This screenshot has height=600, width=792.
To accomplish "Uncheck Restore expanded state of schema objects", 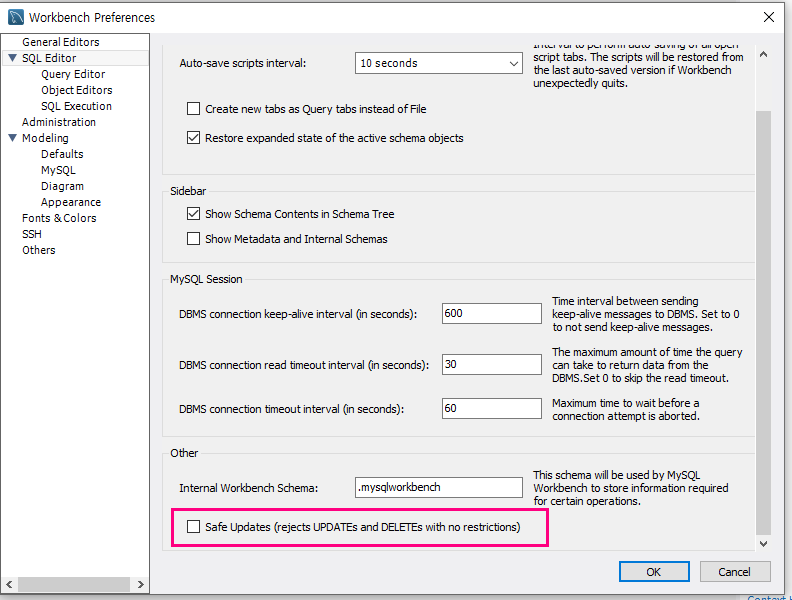I will pos(193,137).
